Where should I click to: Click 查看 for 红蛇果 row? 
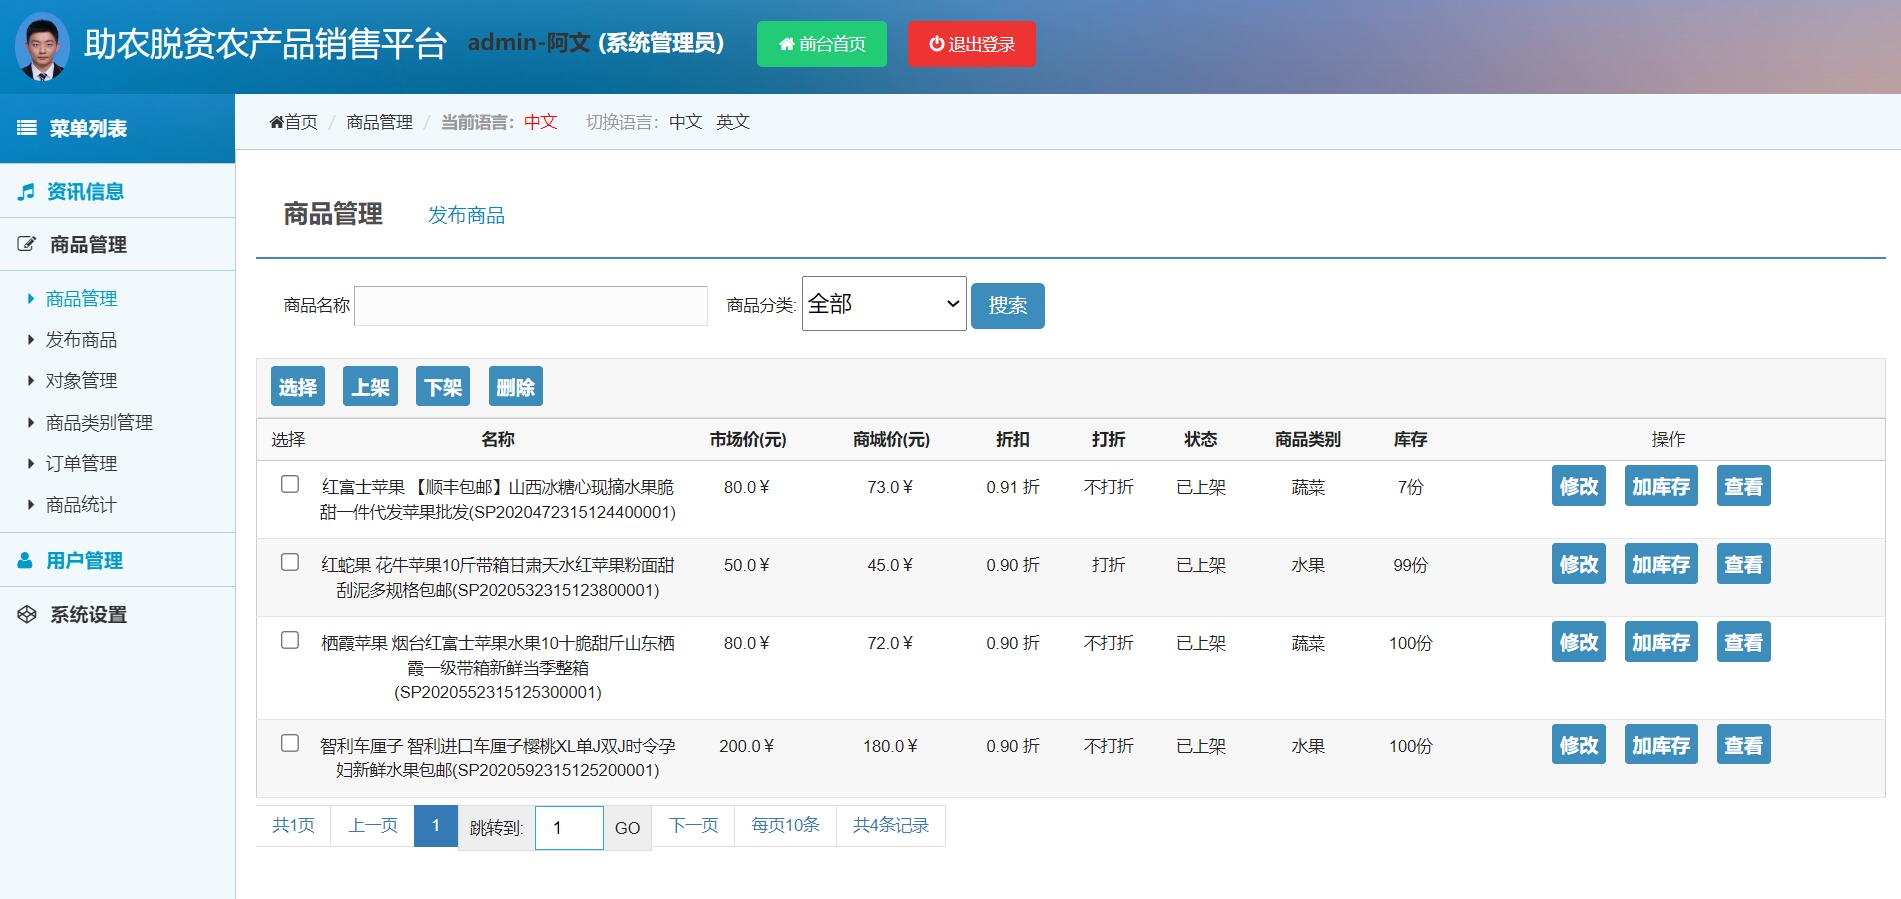(x=1744, y=564)
